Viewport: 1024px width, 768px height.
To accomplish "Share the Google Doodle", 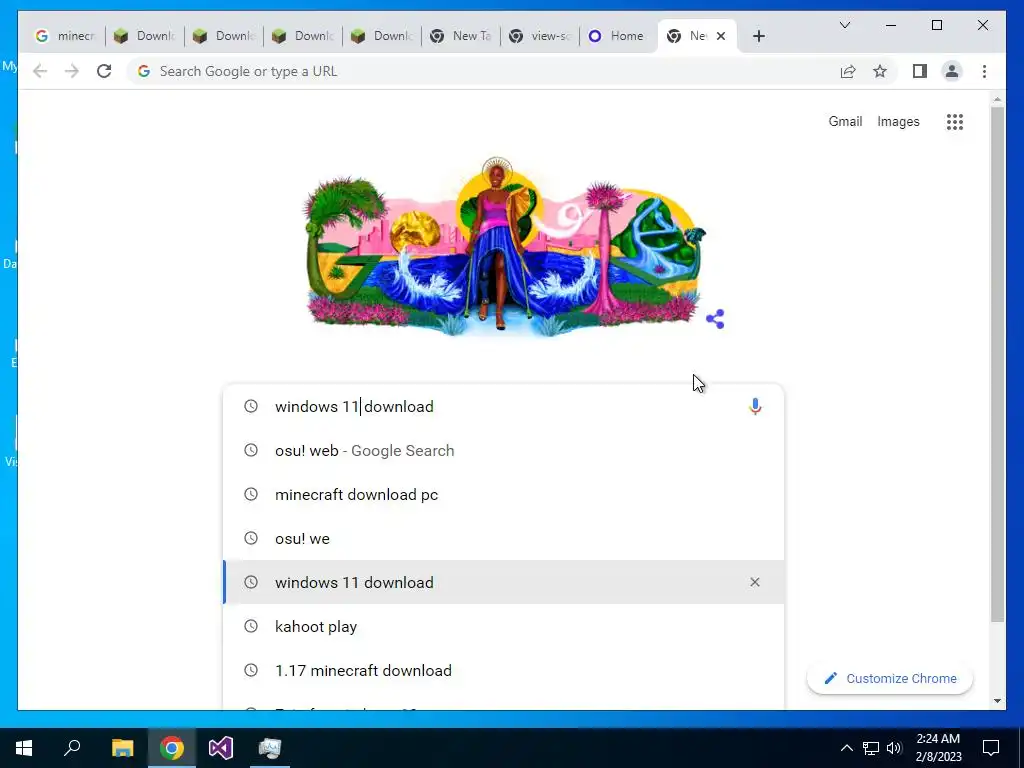I will (715, 319).
